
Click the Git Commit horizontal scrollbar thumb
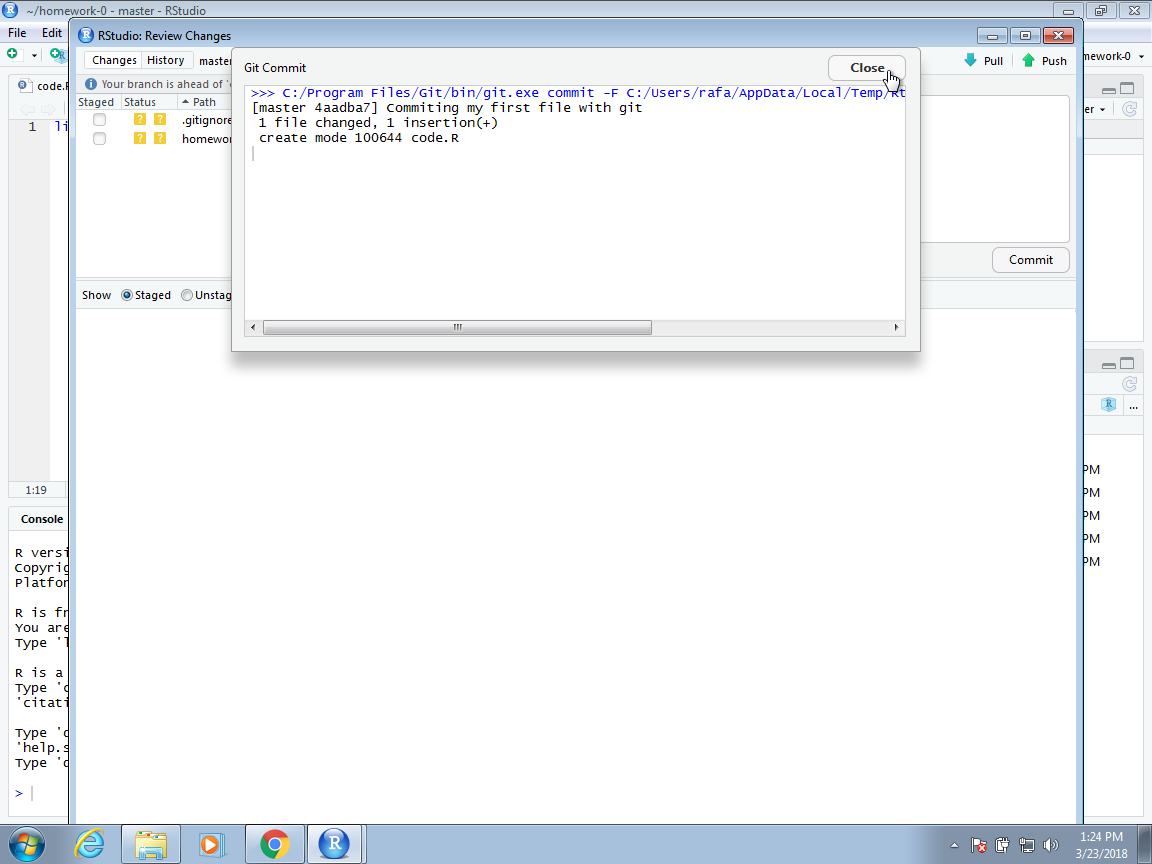click(x=457, y=328)
